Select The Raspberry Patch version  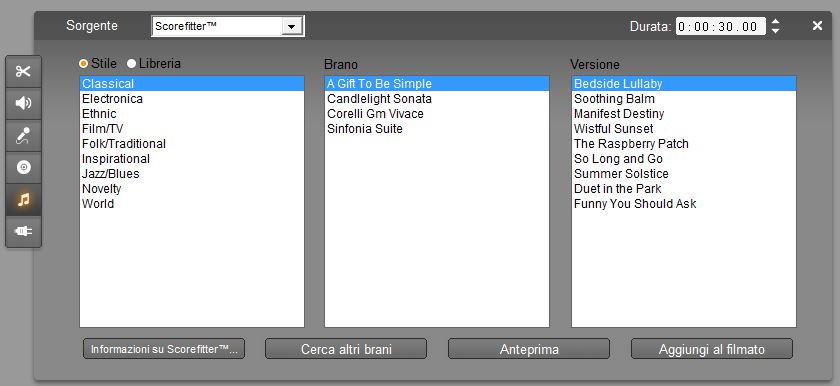[684, 143]
